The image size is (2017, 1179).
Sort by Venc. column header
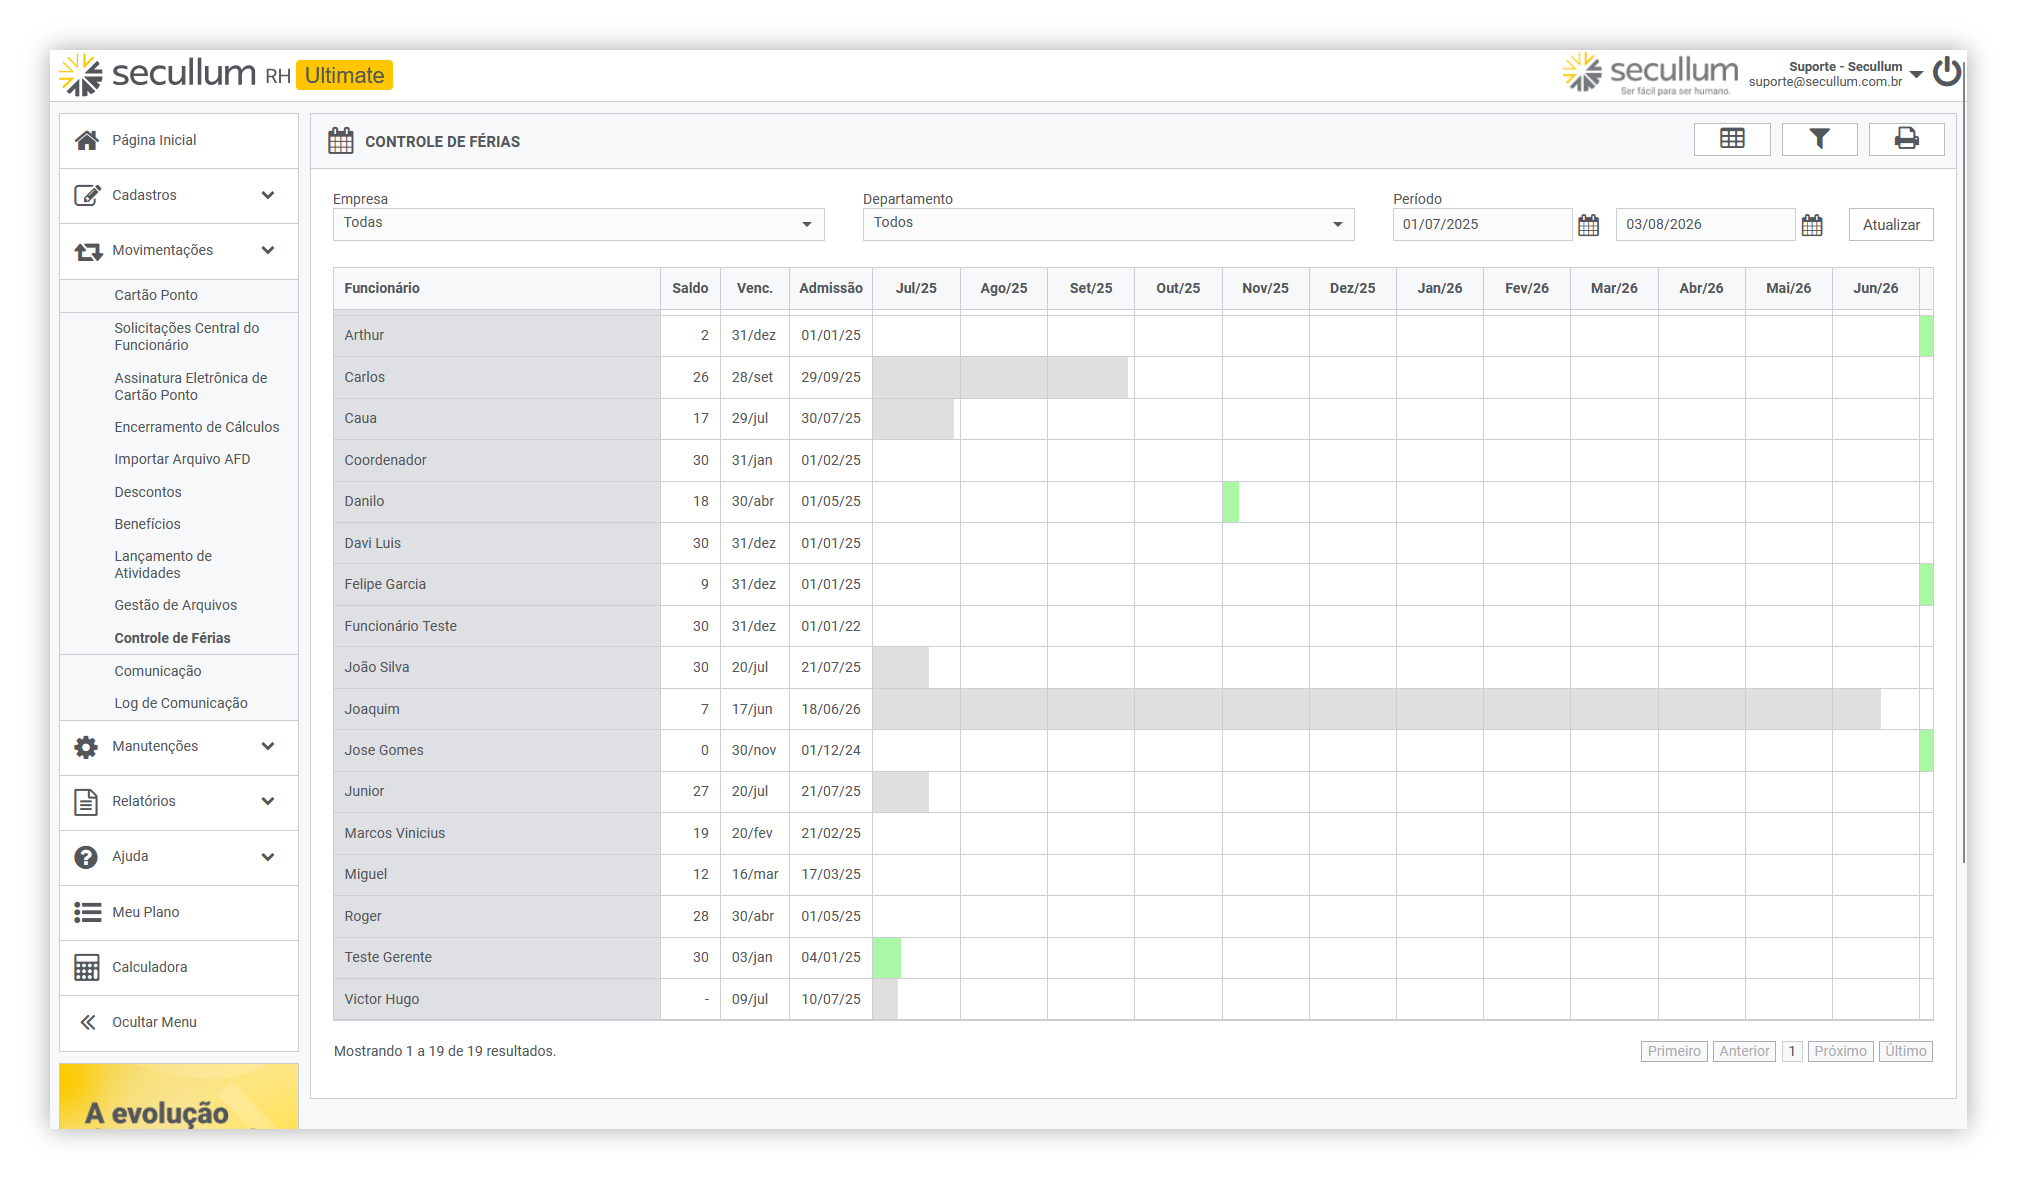(x=754, y=288)
